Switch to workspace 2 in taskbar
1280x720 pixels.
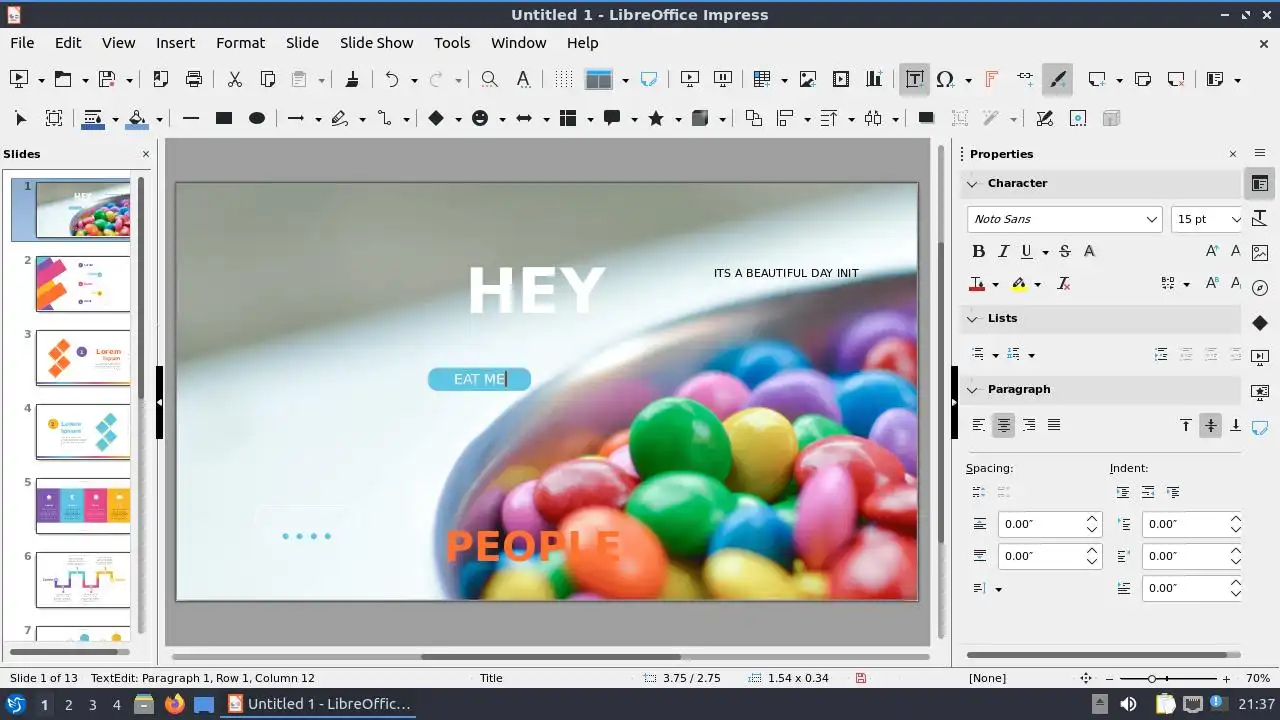click(68, 705)
